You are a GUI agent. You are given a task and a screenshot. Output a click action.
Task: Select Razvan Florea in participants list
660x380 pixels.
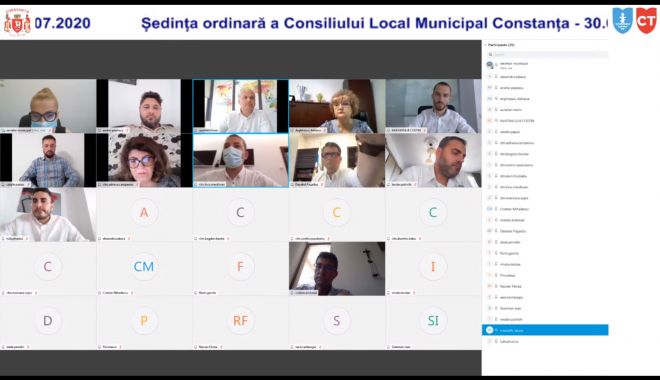[x=511, y=286]
